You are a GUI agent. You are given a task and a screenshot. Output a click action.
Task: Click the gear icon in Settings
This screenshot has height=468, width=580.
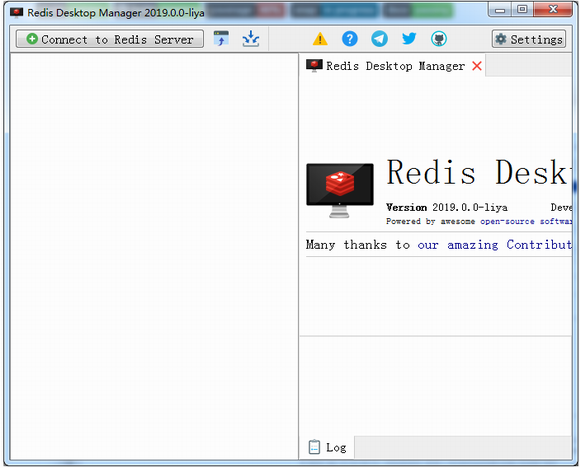501,39
